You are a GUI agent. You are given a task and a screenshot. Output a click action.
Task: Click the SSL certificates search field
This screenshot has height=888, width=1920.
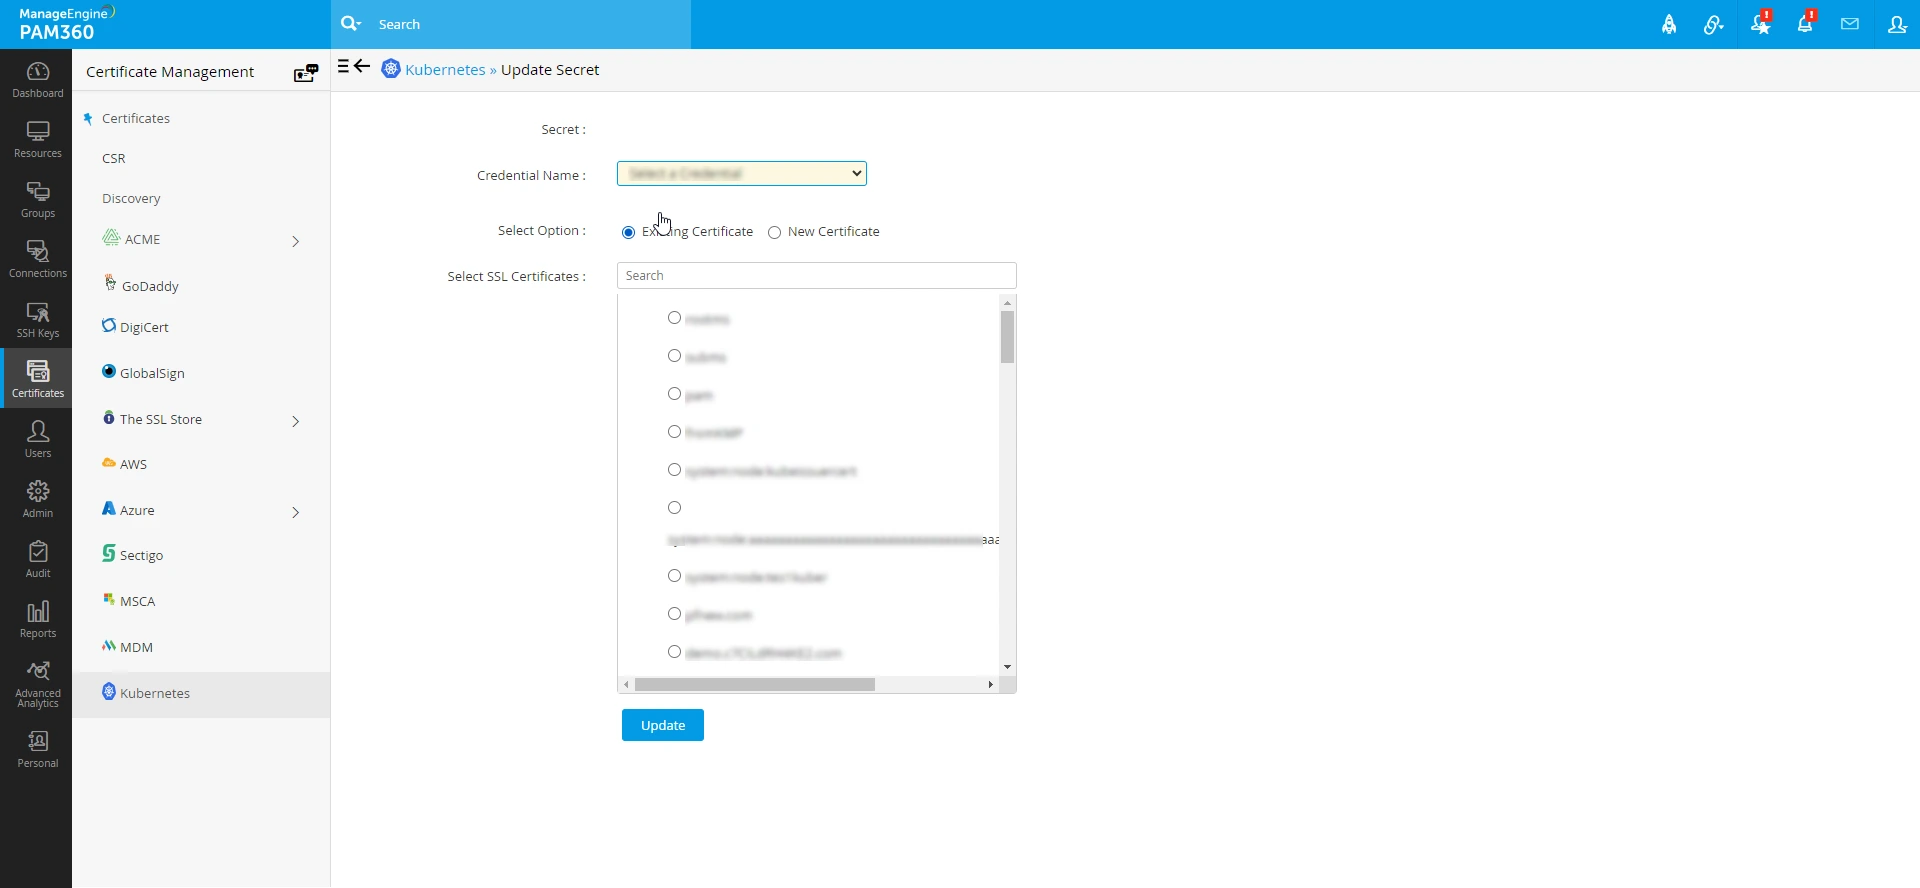[x=816, y=276]
